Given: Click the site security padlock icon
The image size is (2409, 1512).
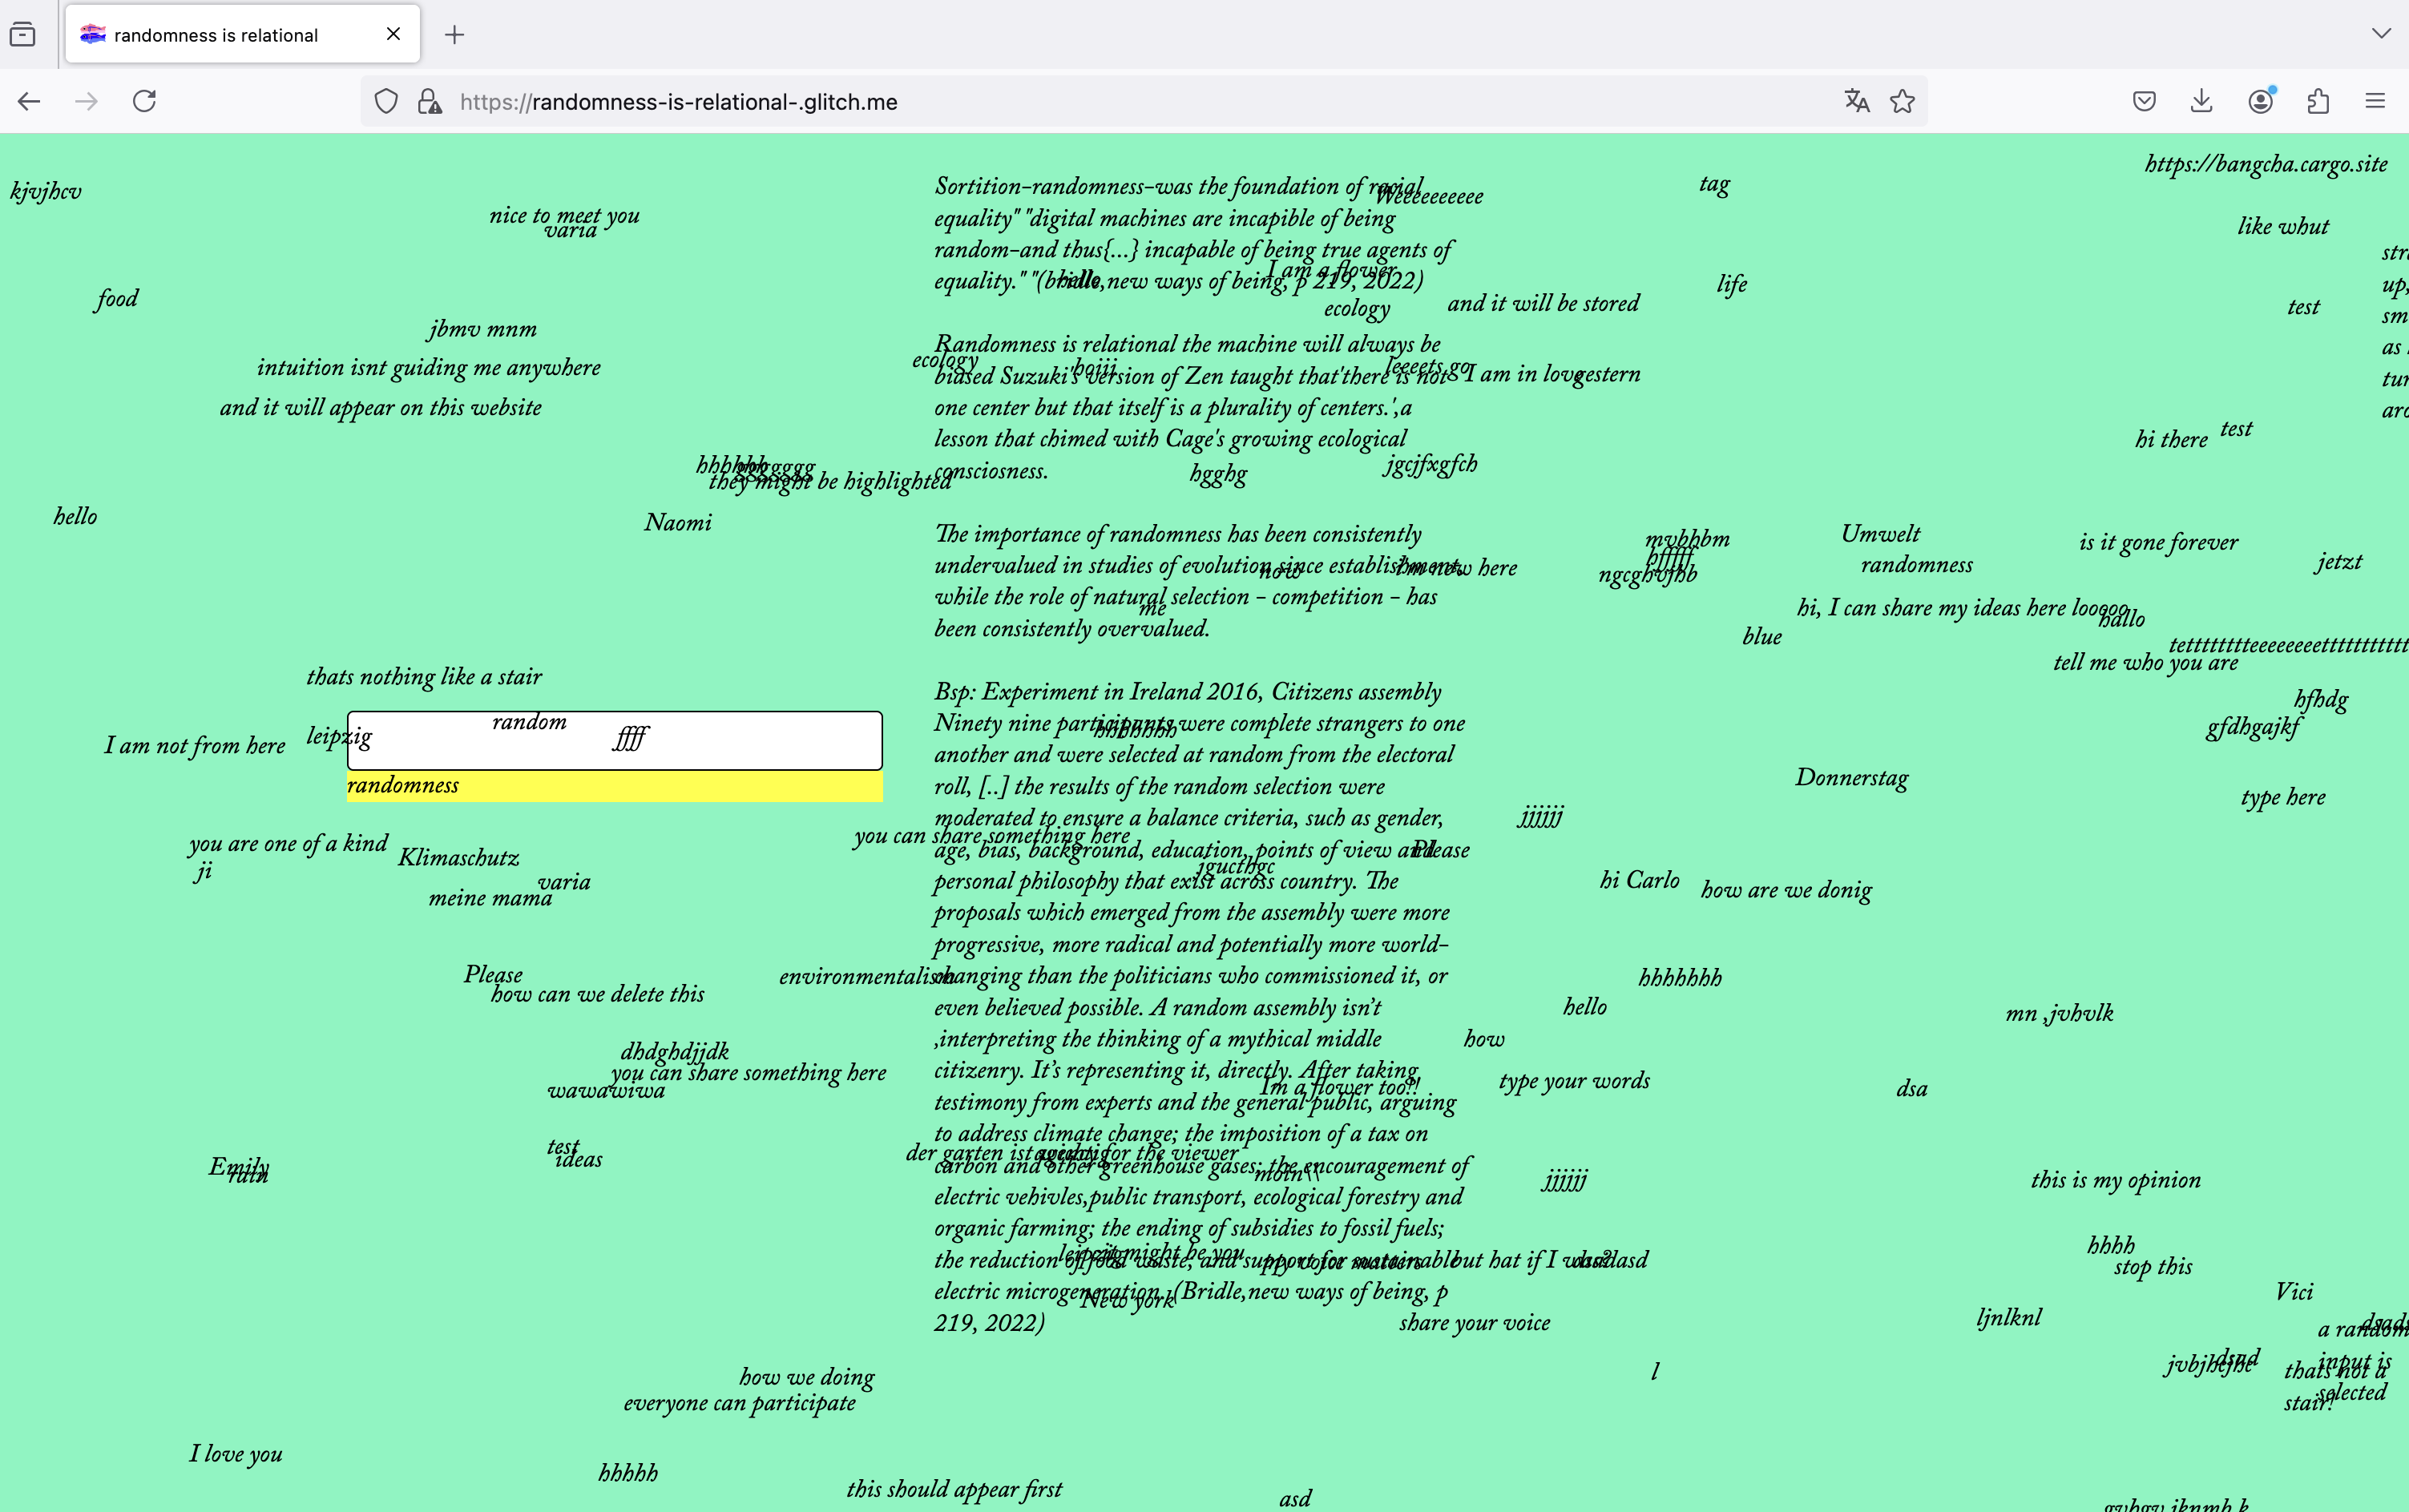Looking at the screenshot, I should click(x=430, y=101).
